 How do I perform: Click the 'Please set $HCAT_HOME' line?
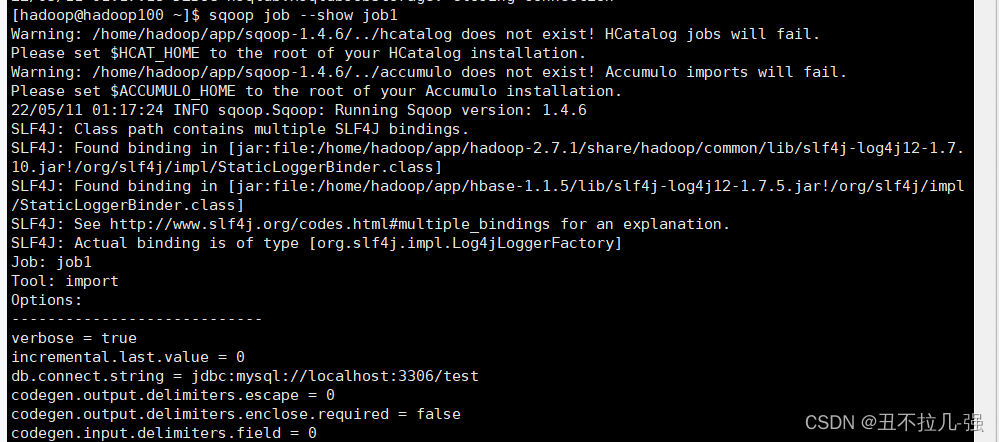(x=298, y=53)
